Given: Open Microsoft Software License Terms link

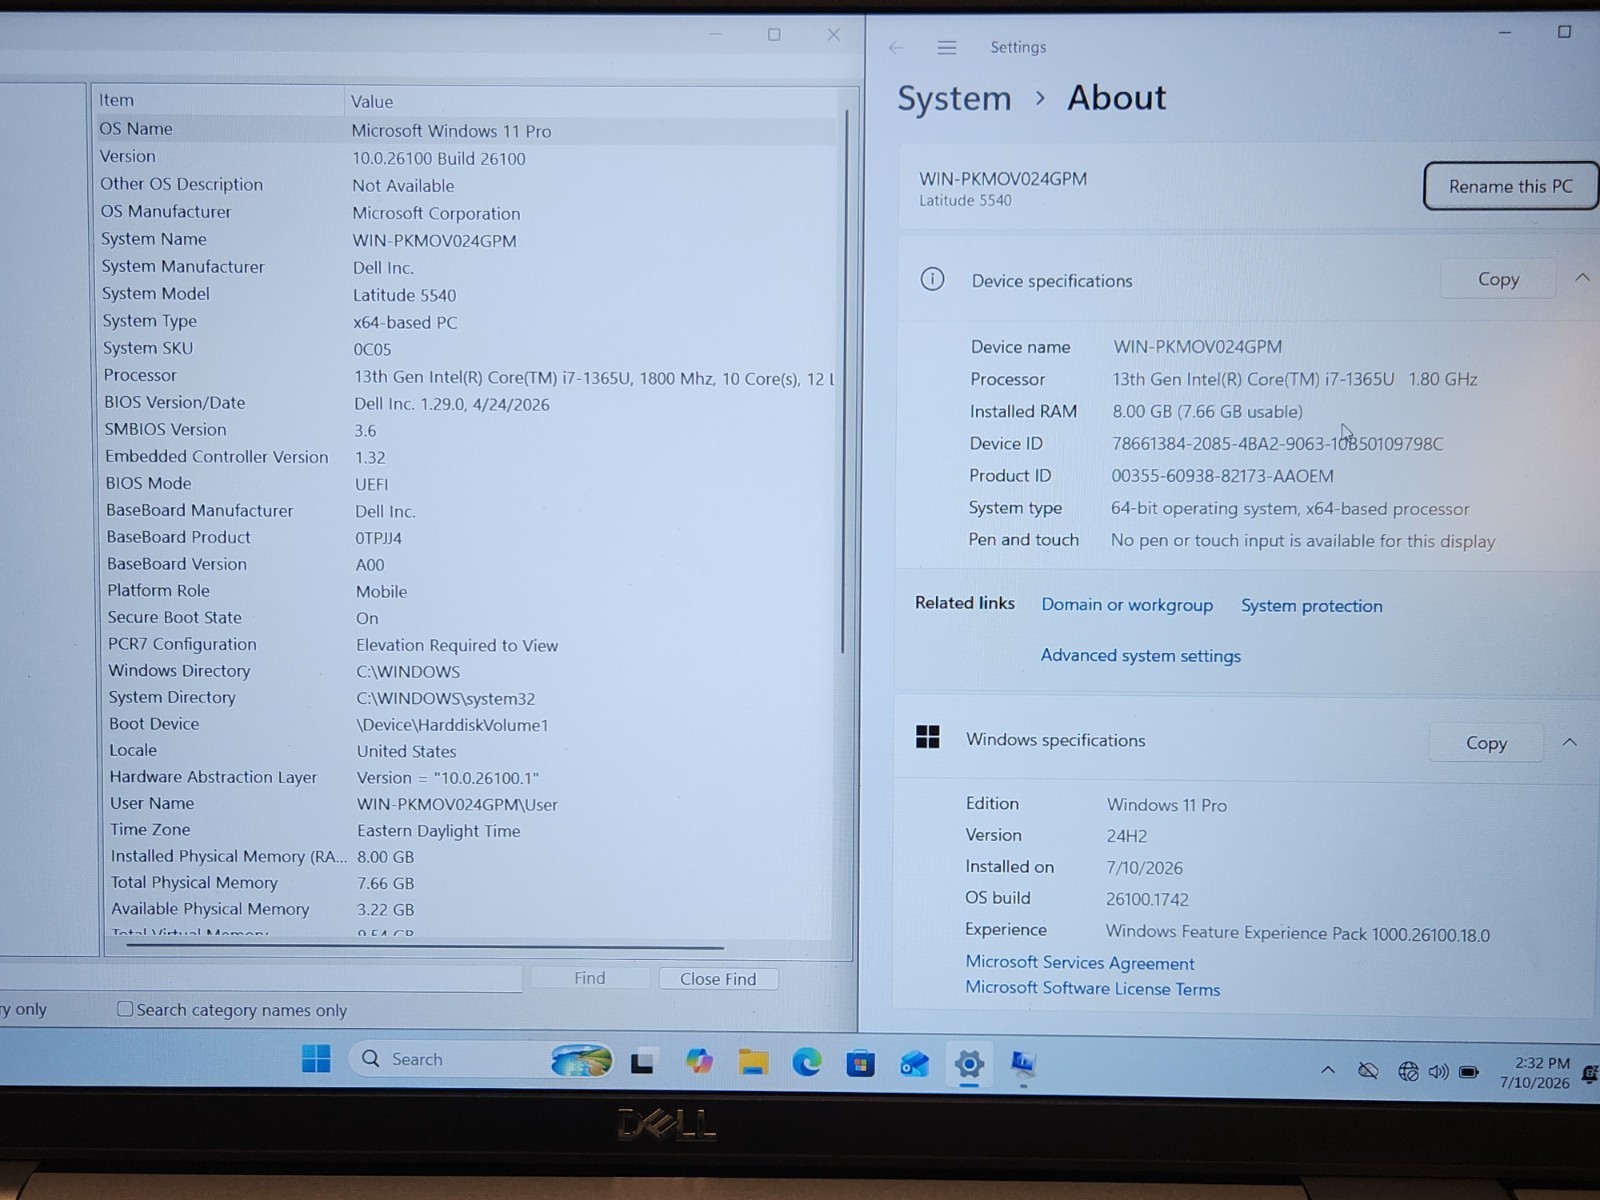Looking at the screenshot, I should click(1092, 988).
